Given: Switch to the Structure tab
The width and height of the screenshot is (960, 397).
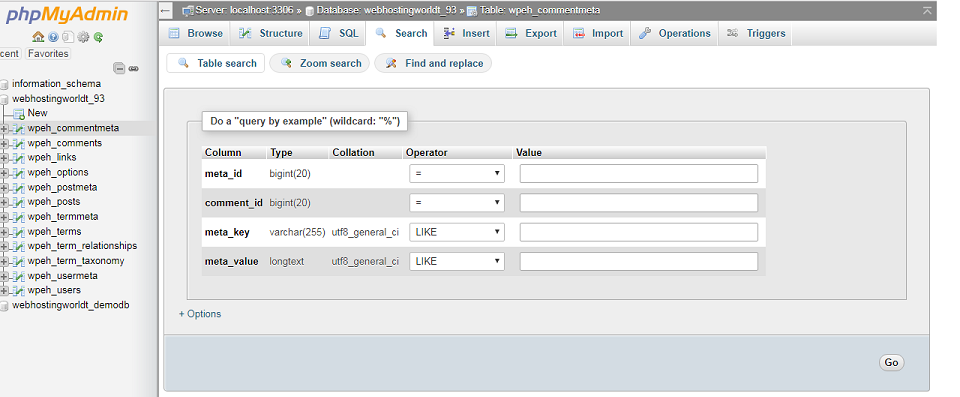Looking at the screenshot, I should coord(271,34).
